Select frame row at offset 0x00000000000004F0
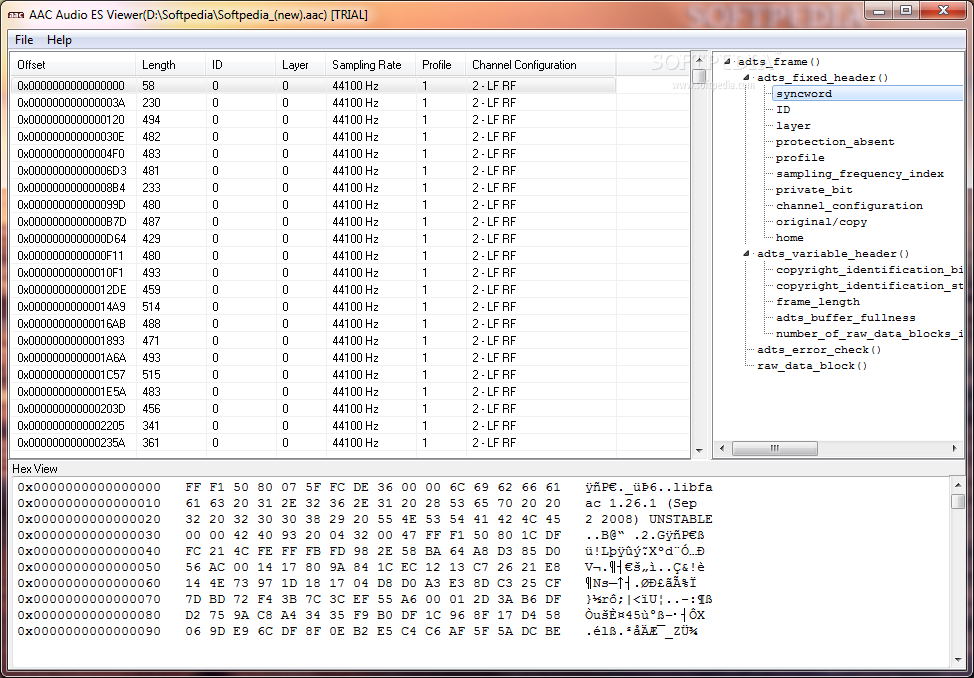This screenshot has width=974, height=678. [314, 153]
